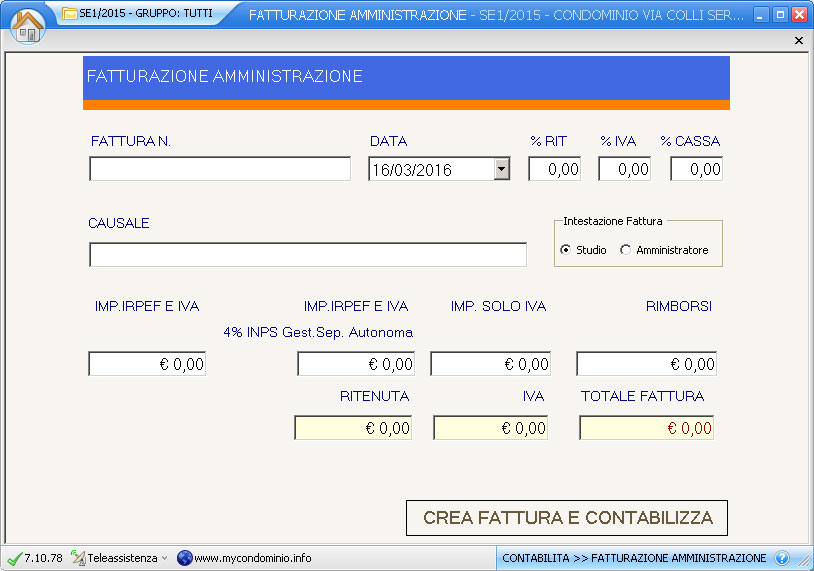Click the green checkmark version icon
The width and height of the screenshot is (814, 571).
[x=14, y=558]
